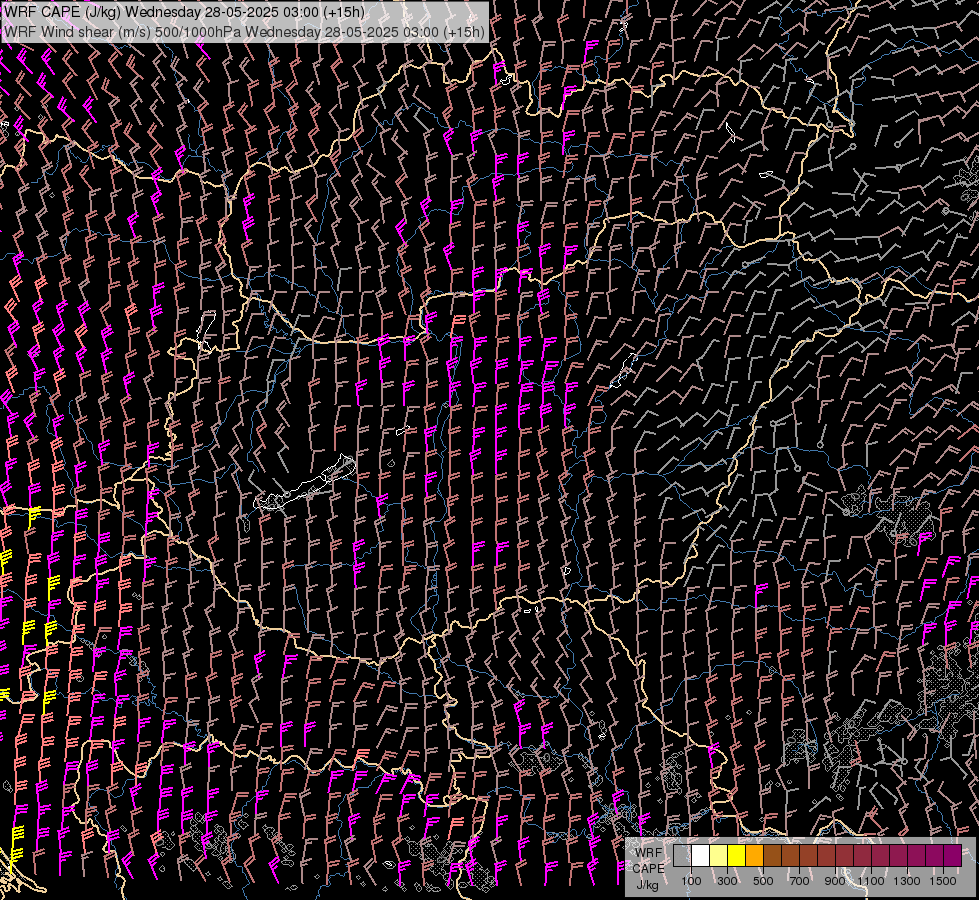Click the orange CAPE legend swatch
This screenshot has width=979, height=900.
754,856
